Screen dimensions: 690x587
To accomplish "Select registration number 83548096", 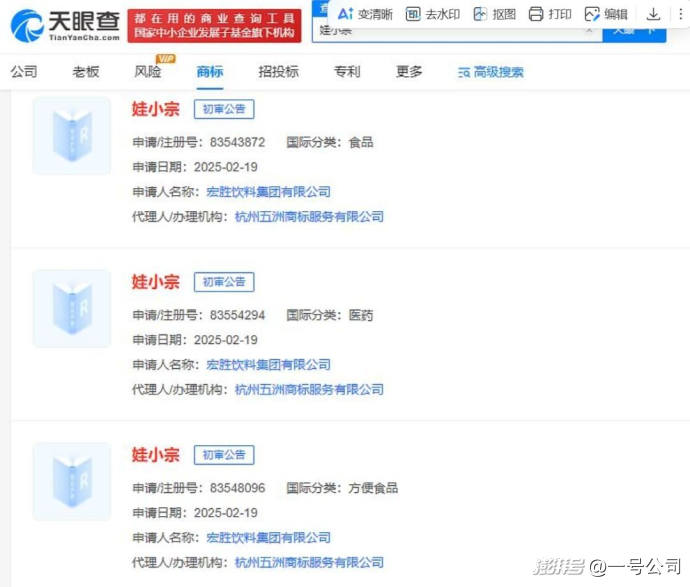I will (238, 488).
